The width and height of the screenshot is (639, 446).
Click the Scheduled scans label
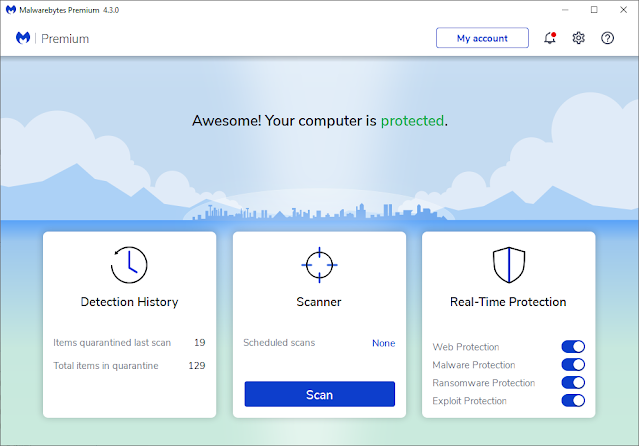point(279,342)
